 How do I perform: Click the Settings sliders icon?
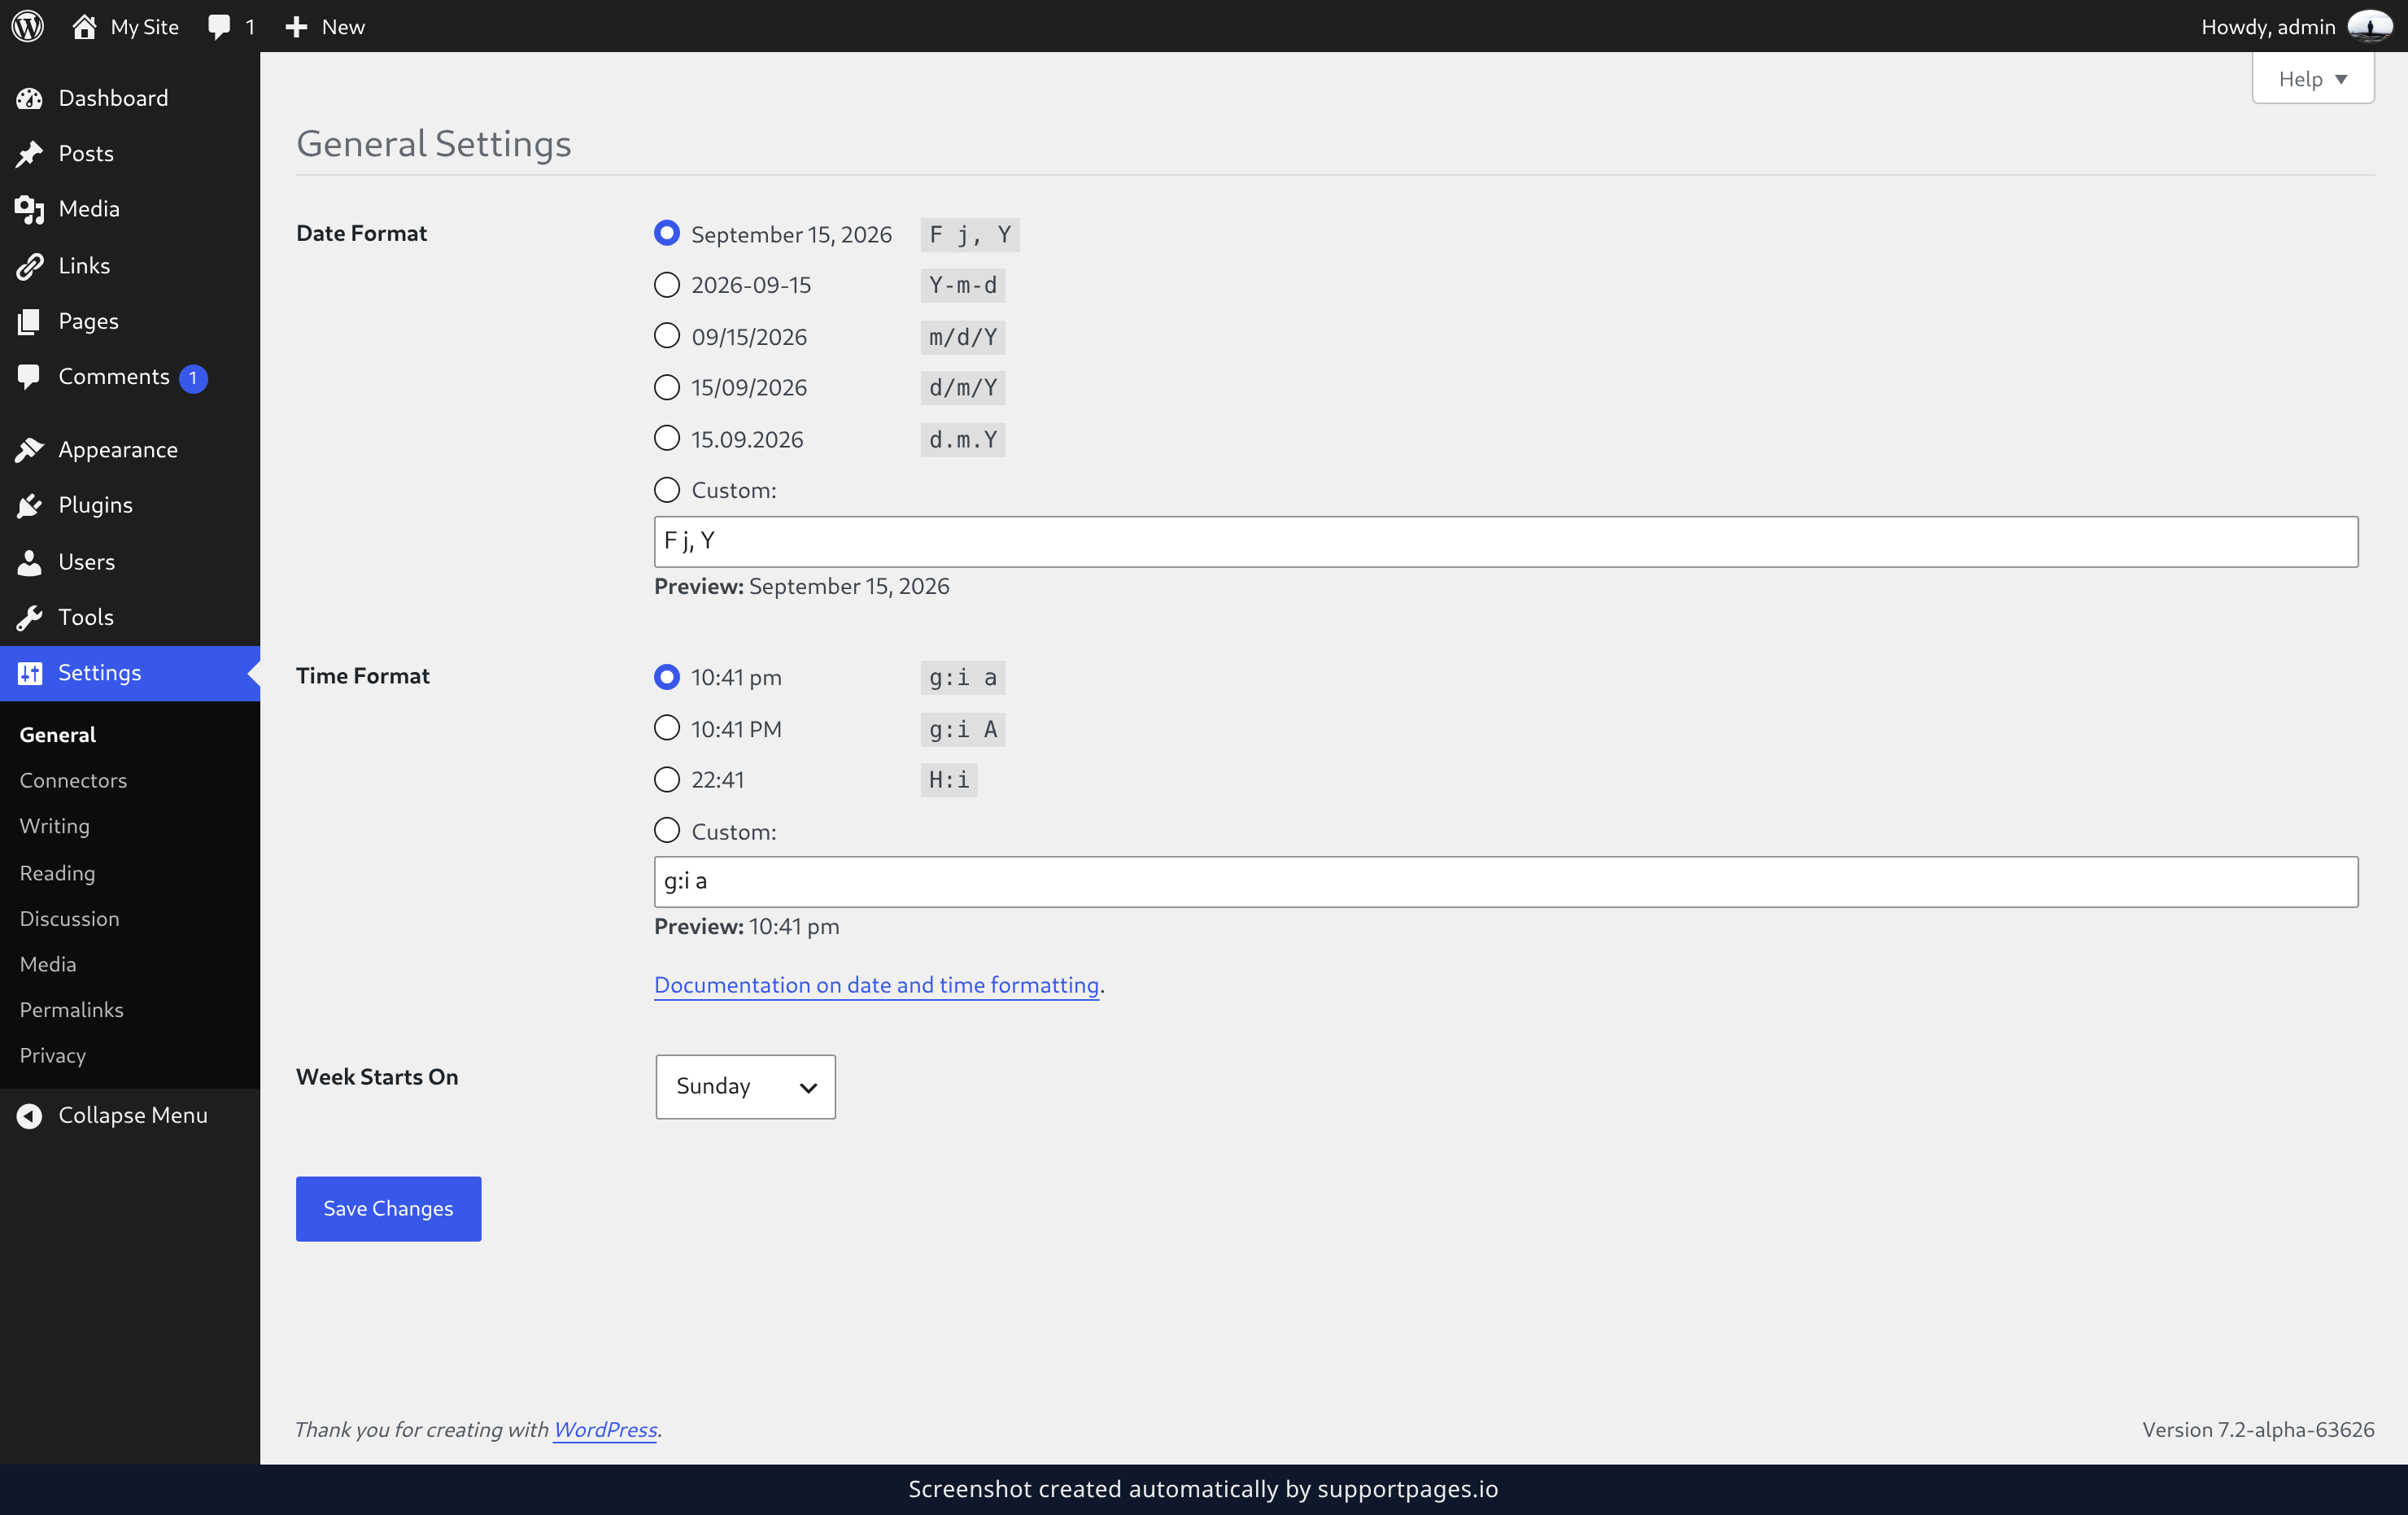point(30,673)
